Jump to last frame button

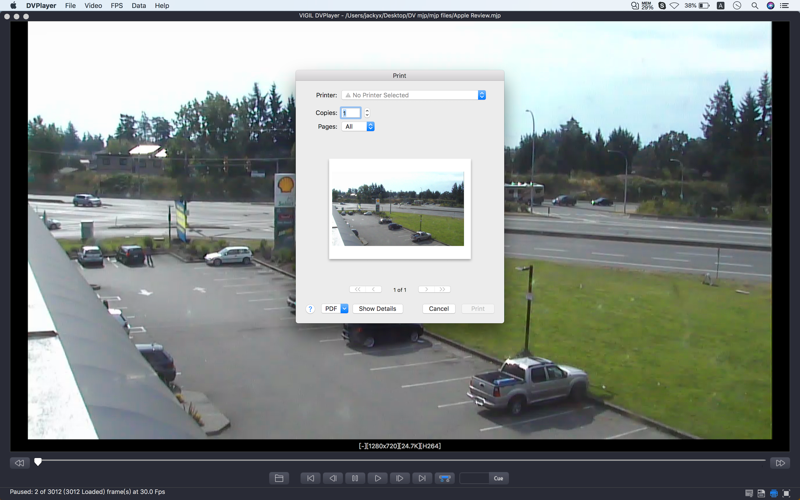(422, 478)
